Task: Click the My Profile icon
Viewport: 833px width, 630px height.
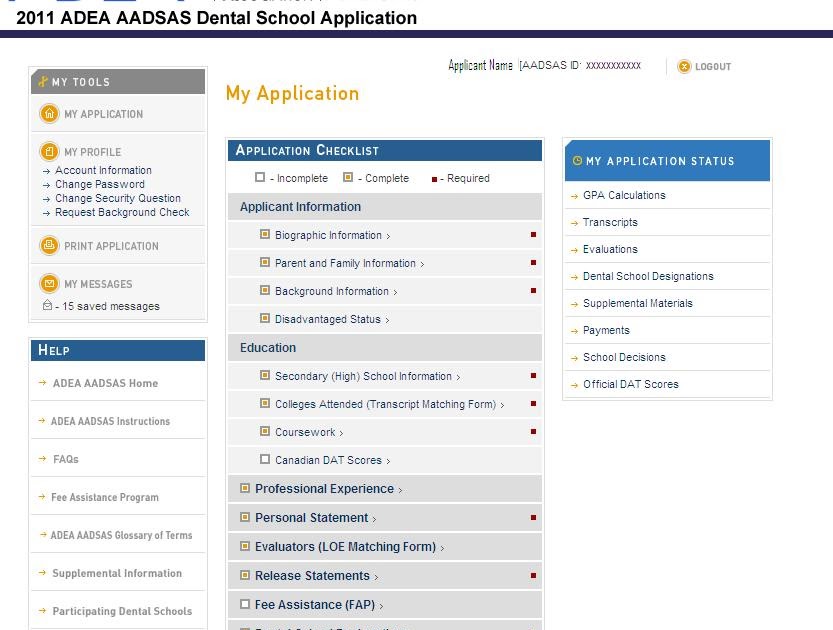Action: [x=49, y=151]
